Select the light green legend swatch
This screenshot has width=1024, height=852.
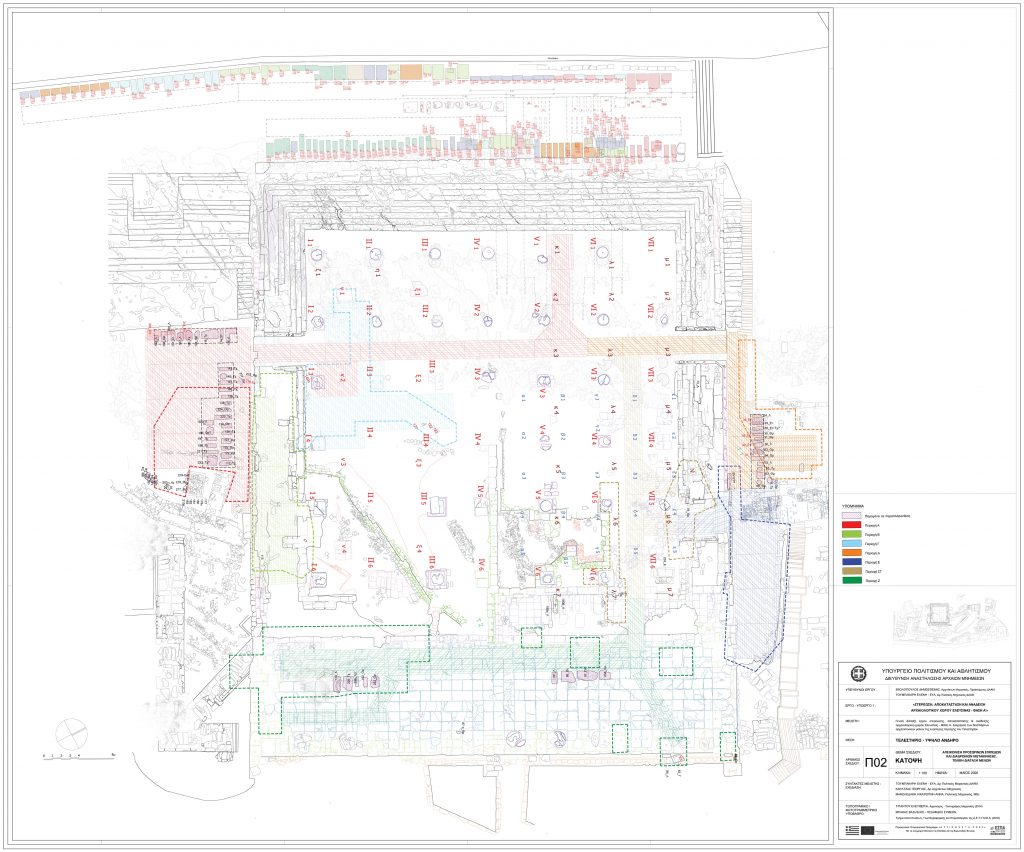[x=852, y=536]
